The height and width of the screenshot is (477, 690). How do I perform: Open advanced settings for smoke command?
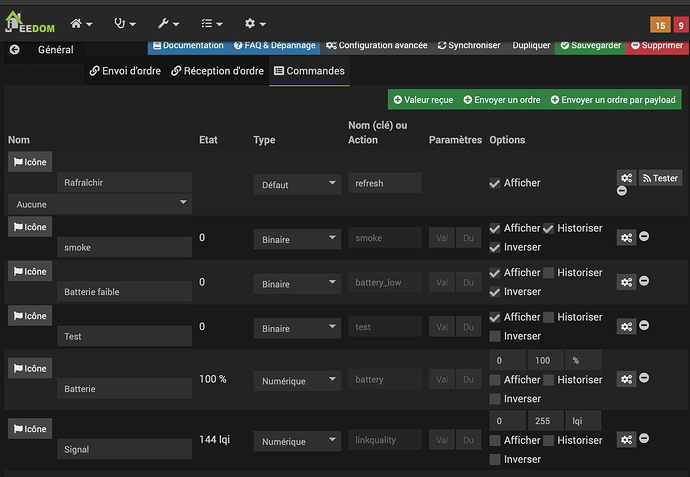pos(626,238)
